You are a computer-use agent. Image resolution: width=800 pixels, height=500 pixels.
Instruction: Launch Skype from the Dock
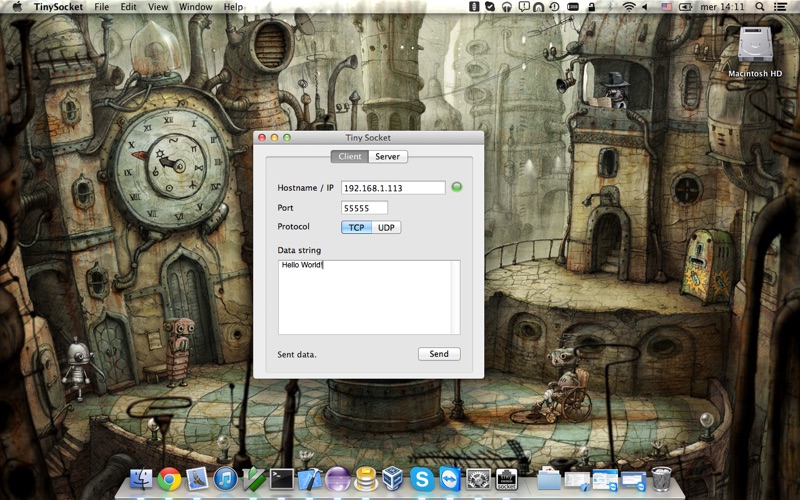coord(422,480)
